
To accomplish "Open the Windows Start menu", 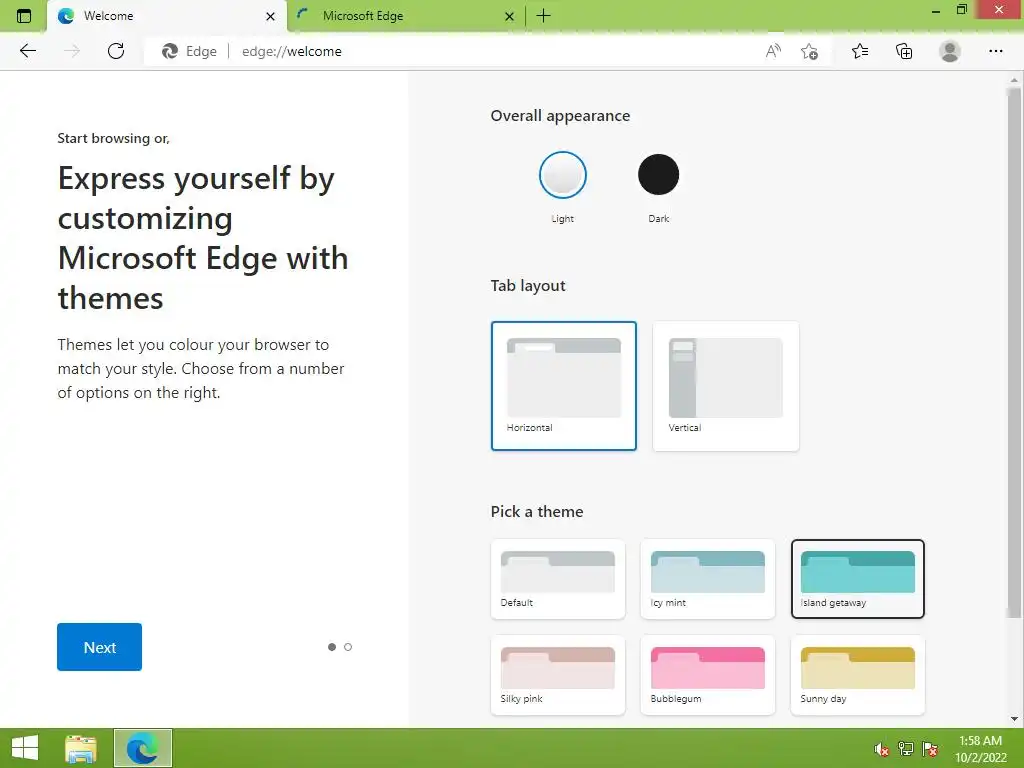I will click(x=25, y=748).
